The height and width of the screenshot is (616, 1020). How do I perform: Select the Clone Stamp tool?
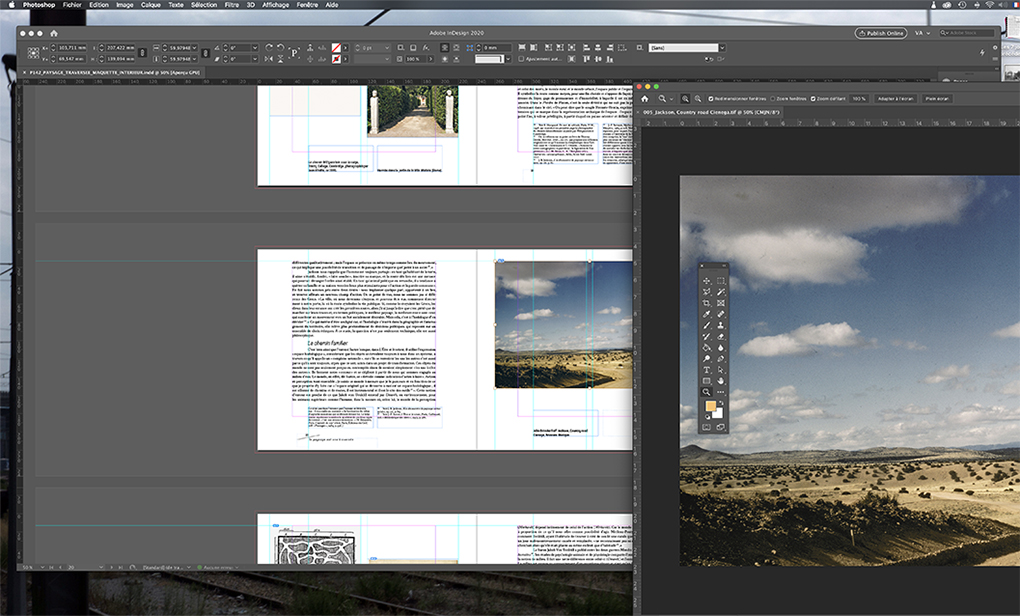(x=721, y=325)
